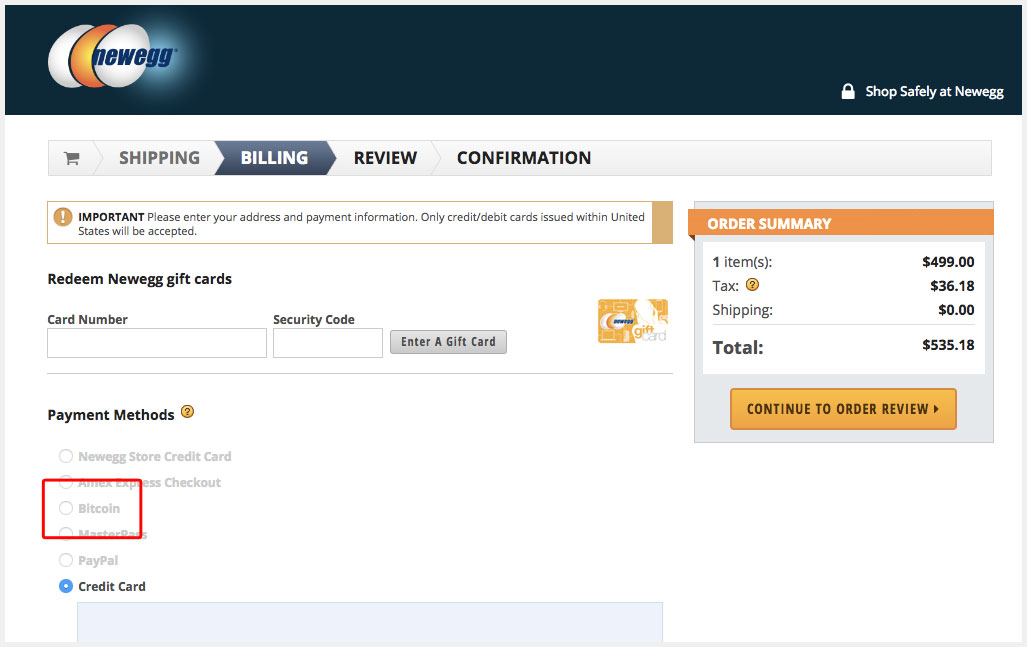Focus the gift Card Number field
The image size is (1027, 647).
157,343
